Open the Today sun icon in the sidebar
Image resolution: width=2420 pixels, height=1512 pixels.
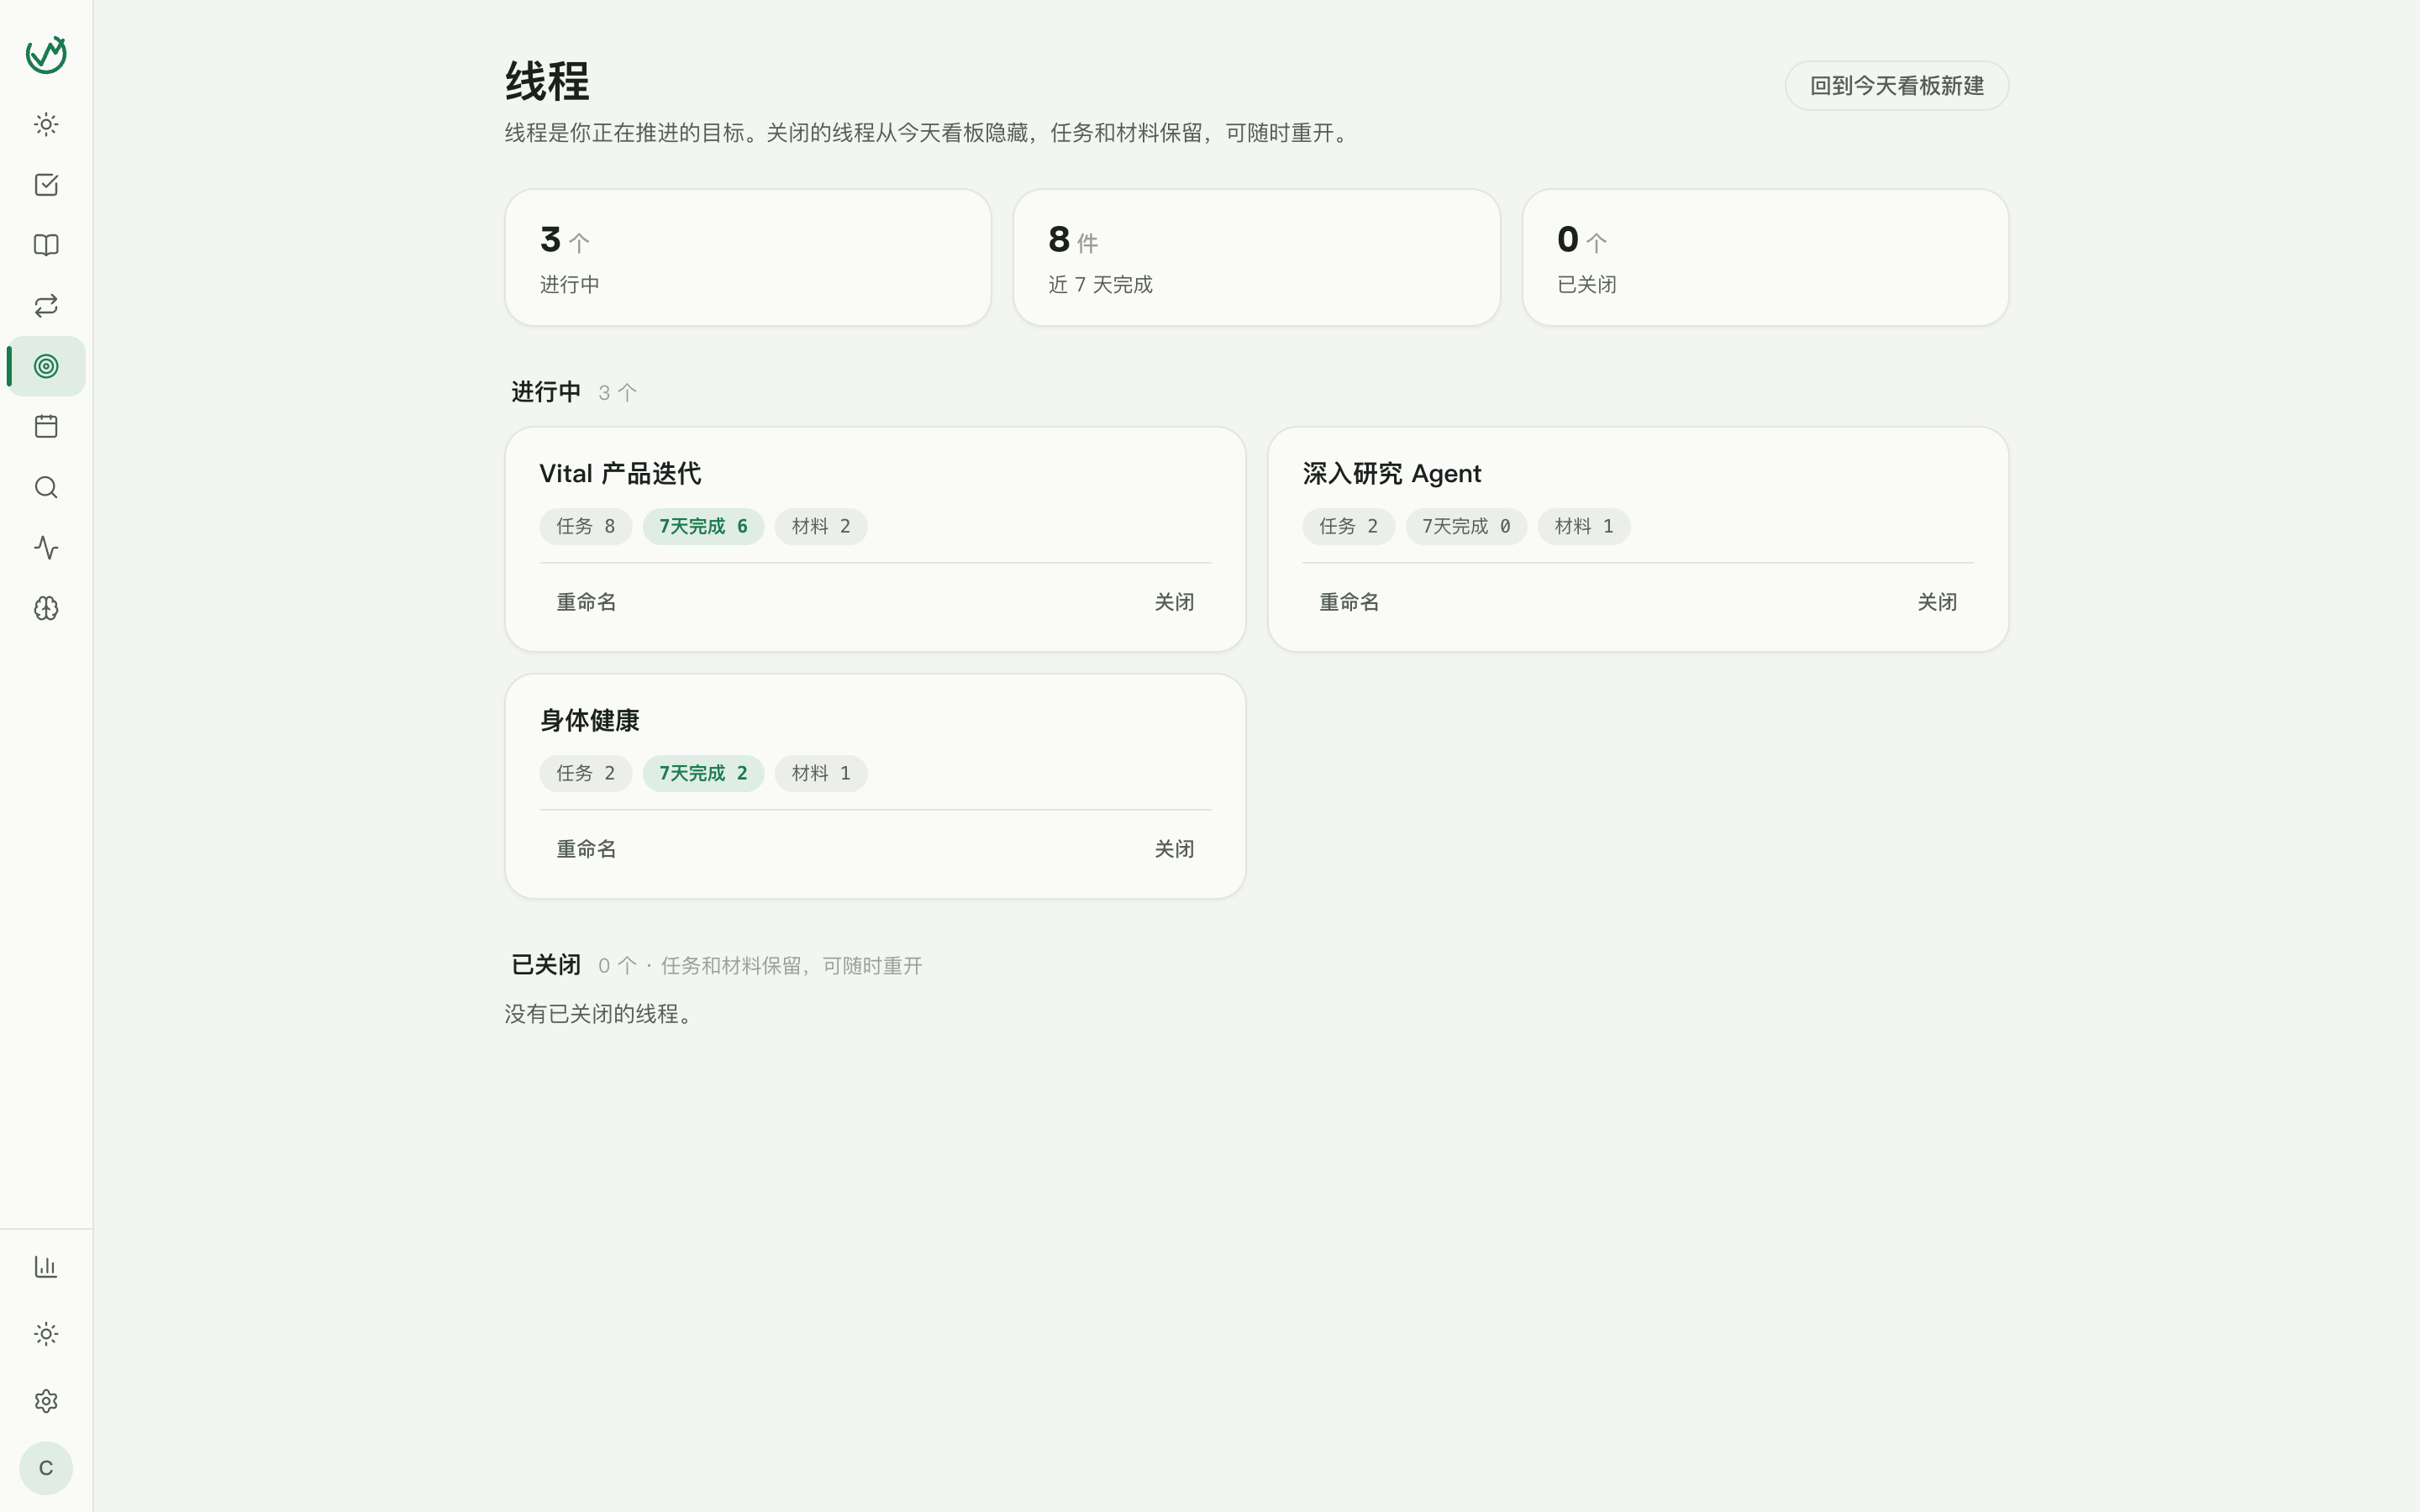coord(46,125)
